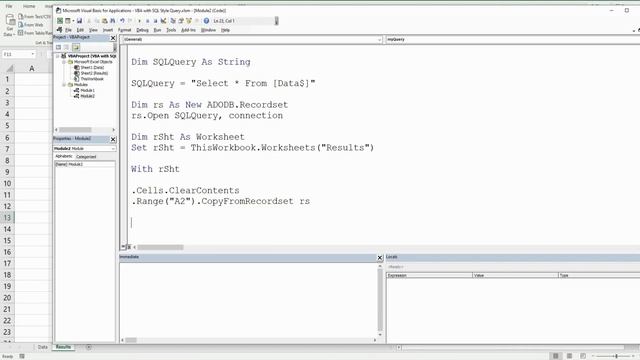Image resolution: width=640 pixels, height=360 pixels.
Task: Add a new sheet with the plus icon
Action: click(88, 347)
